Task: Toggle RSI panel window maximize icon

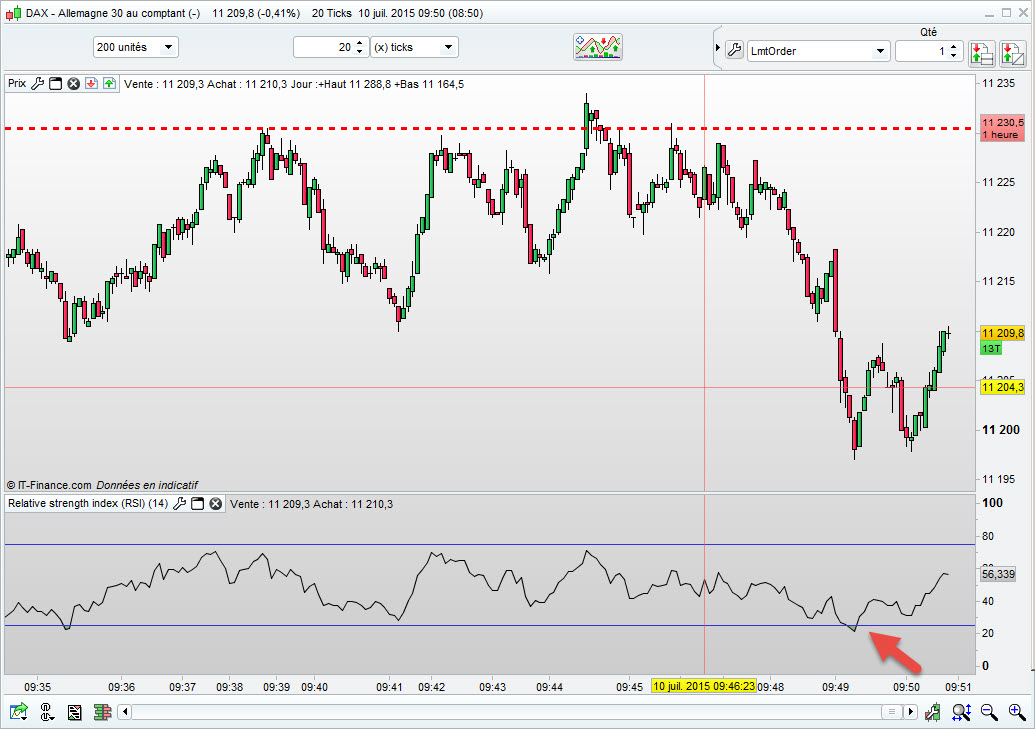Action: click(198, 504)
